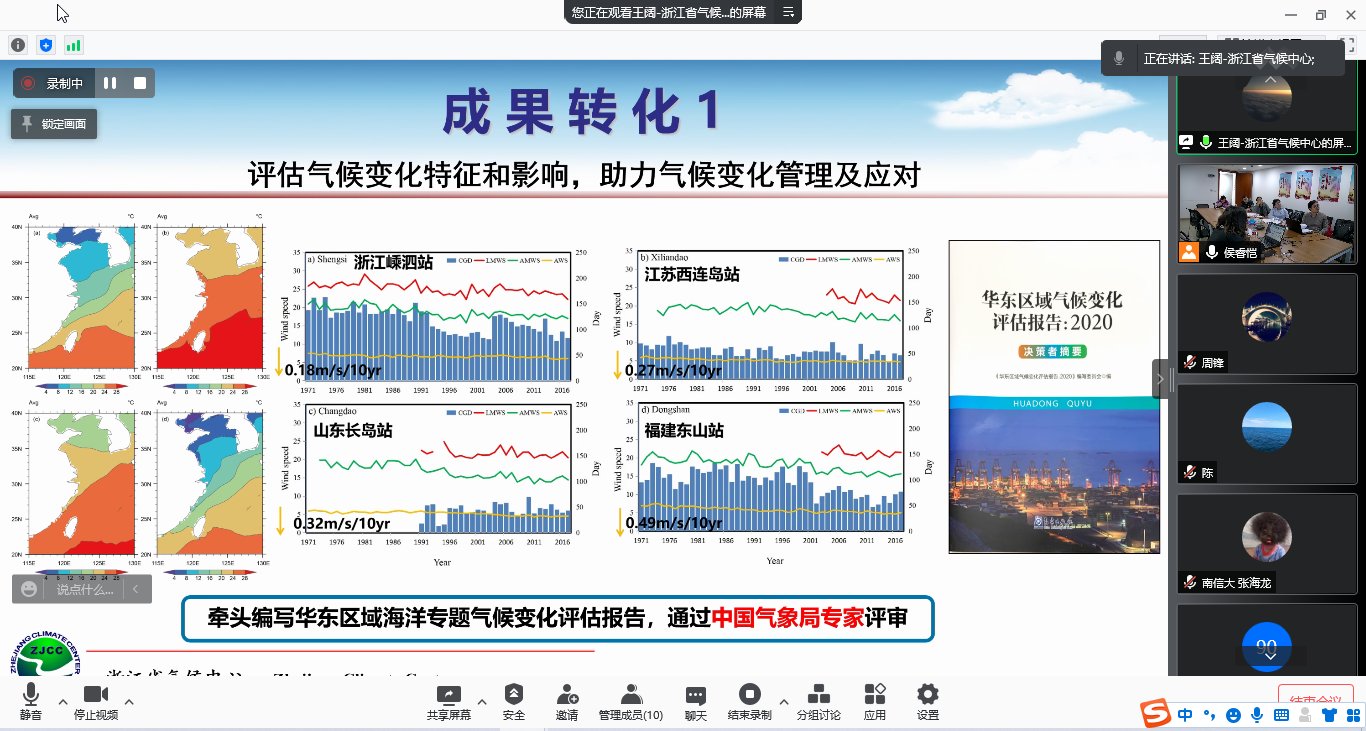Open Sogou toolbox grid icon
The image size is (1366, 731).
(x=1352, y=715)
